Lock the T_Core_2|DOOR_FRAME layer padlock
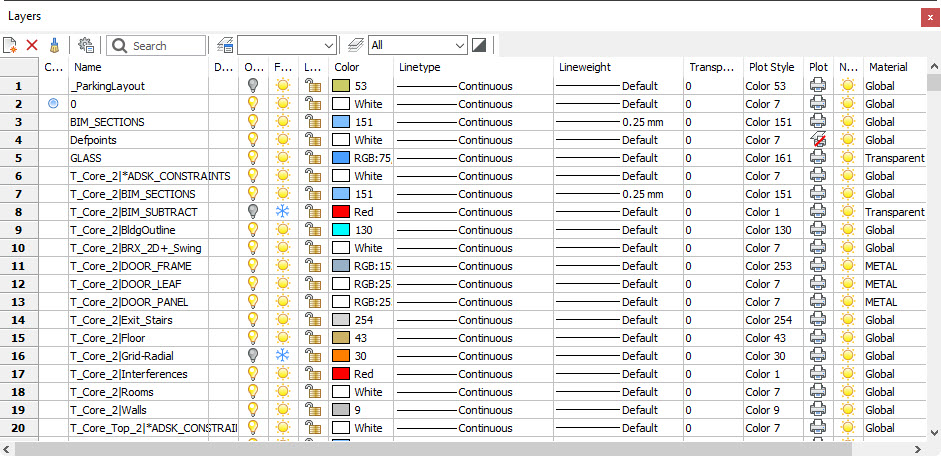941x456 pixels. (313, 266)
